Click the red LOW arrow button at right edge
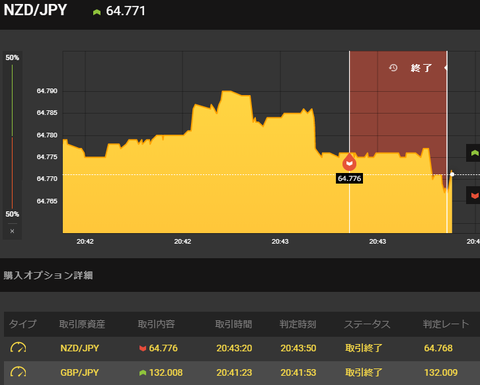480x385 pixels. click(x=474, y=195)
